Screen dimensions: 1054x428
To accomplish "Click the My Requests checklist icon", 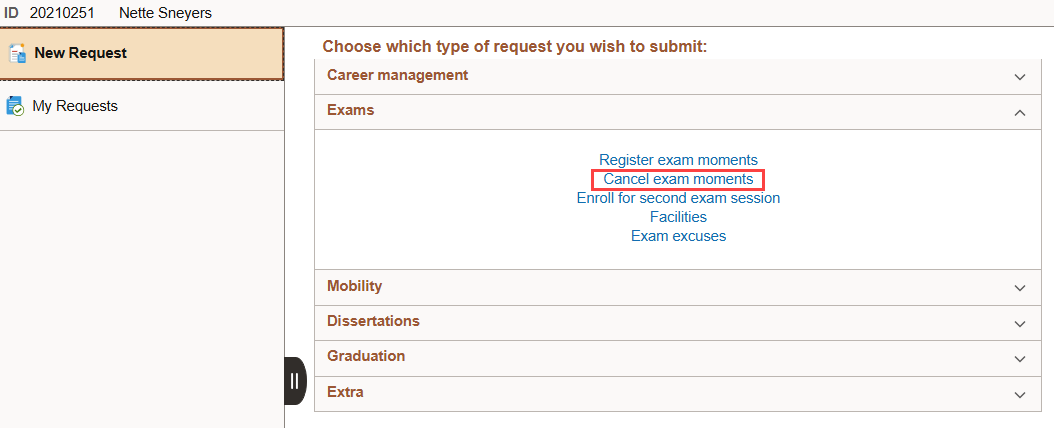I will pos(15,106).
